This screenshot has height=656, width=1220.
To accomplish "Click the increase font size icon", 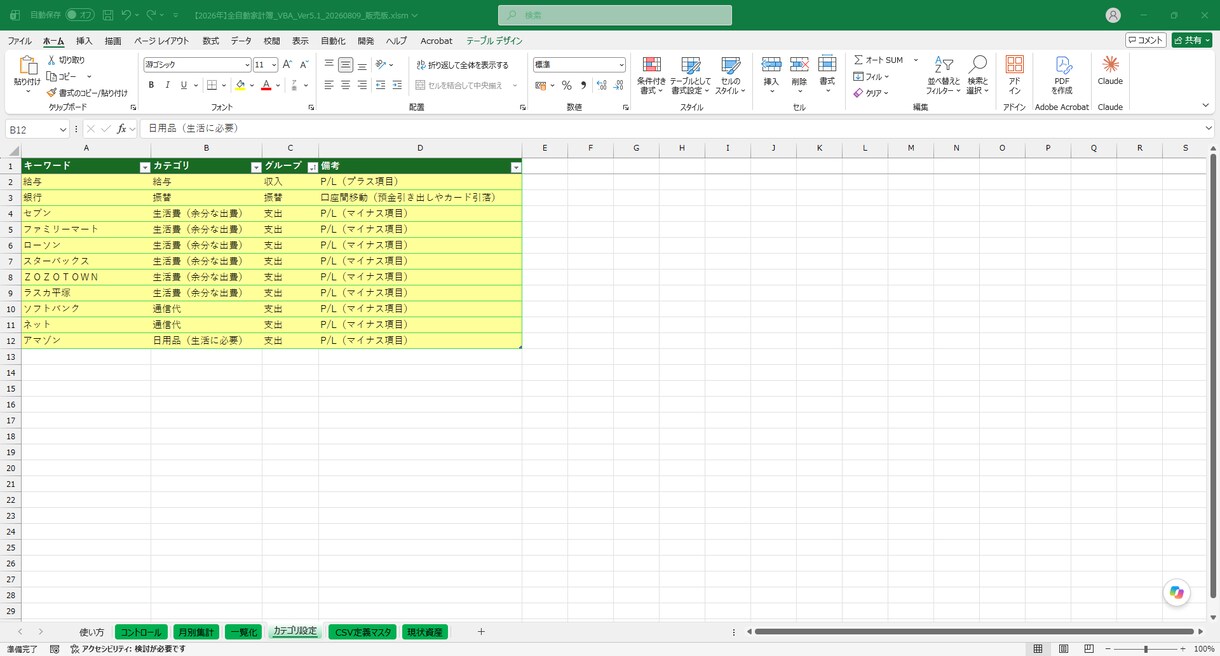I will pos(287,65).
